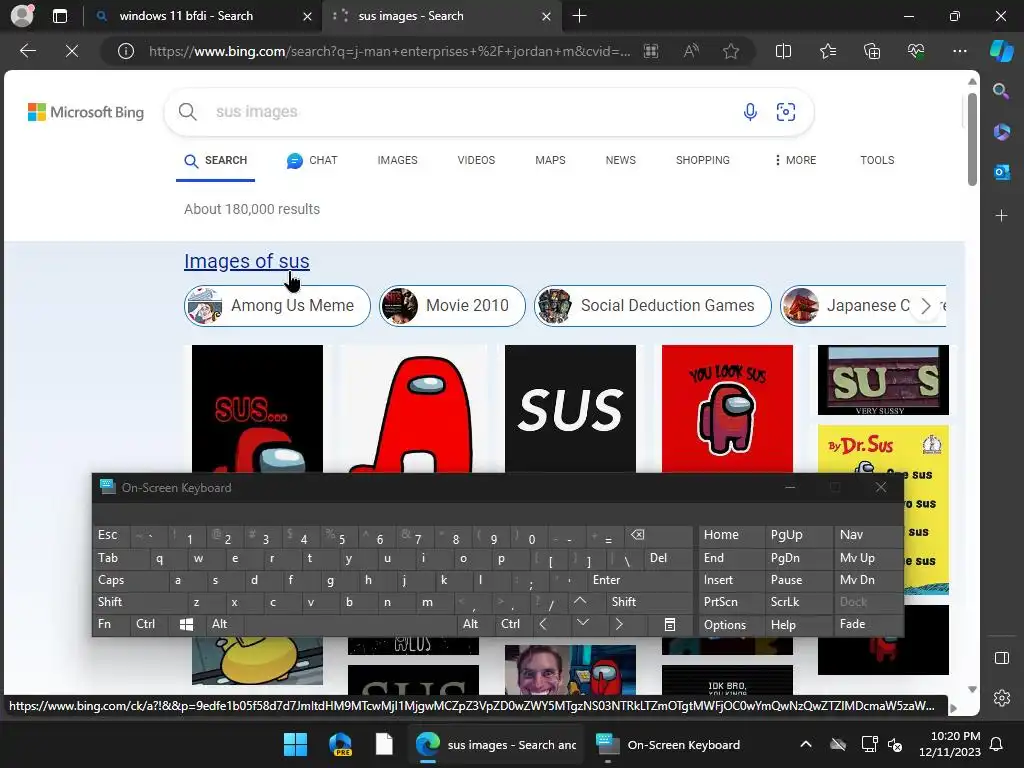
Task: Toggle right Shift key on On-Screen Keyboard
Action: coord(649,602)
